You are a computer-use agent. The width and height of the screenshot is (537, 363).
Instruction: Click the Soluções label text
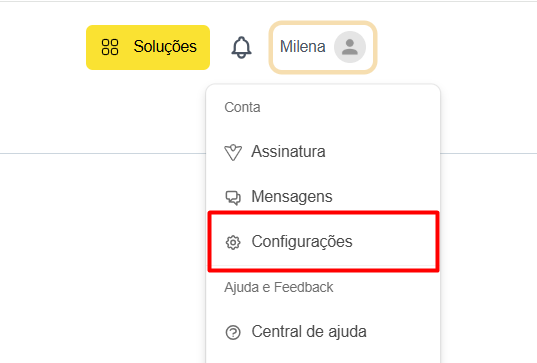pyautogui.click(x=165, y=47)
